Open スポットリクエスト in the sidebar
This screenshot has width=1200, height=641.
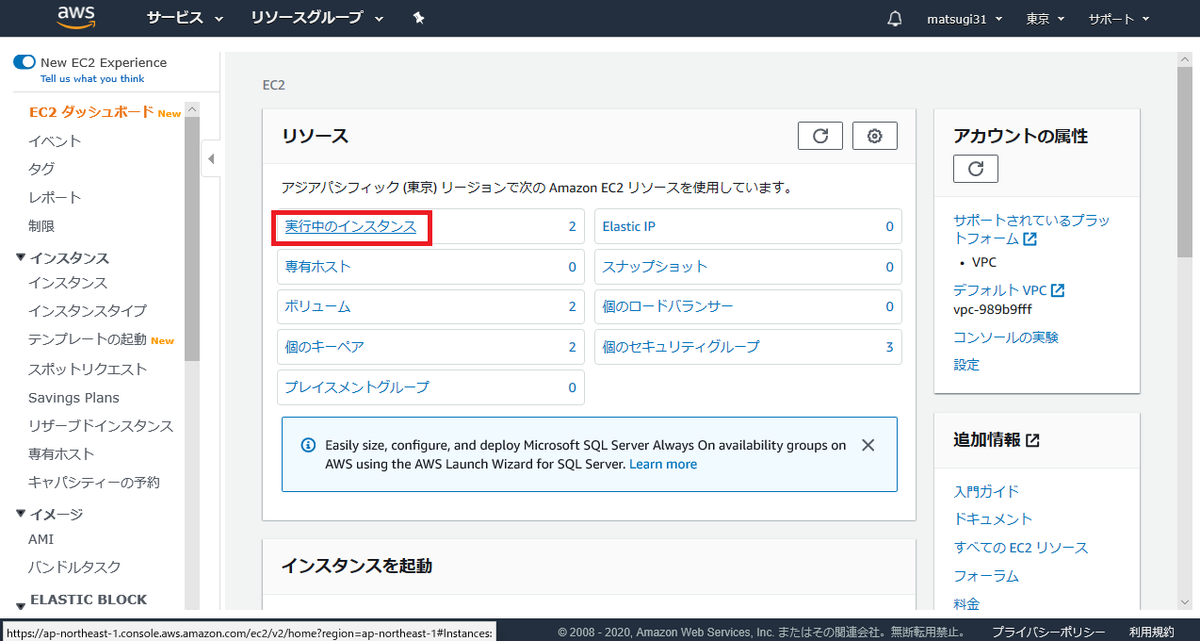(x=88, y=369)
